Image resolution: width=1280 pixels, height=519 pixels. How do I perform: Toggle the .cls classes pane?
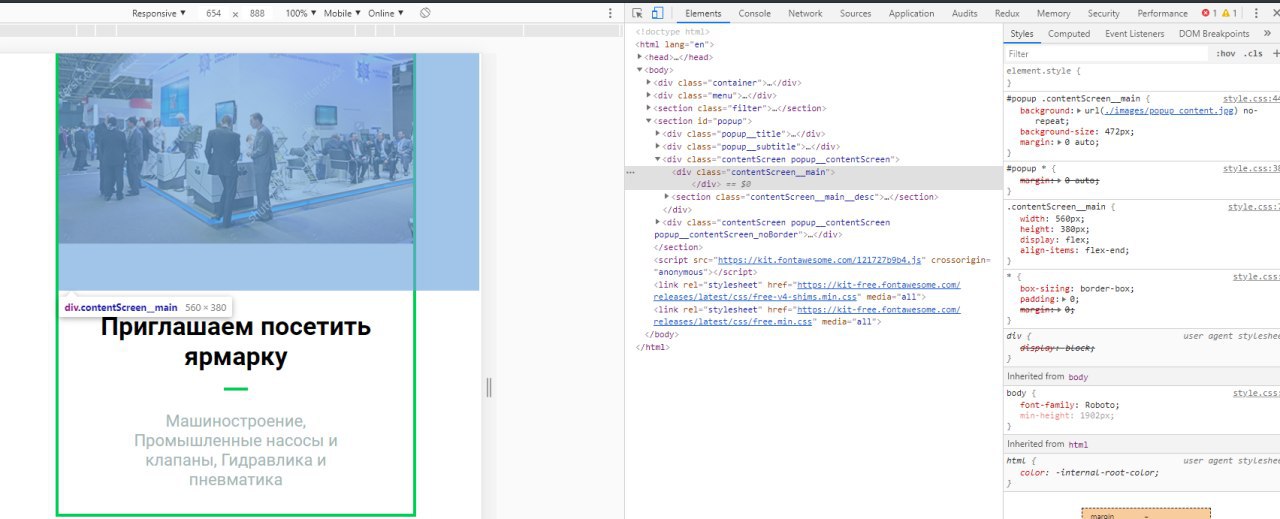(1252, 54)
